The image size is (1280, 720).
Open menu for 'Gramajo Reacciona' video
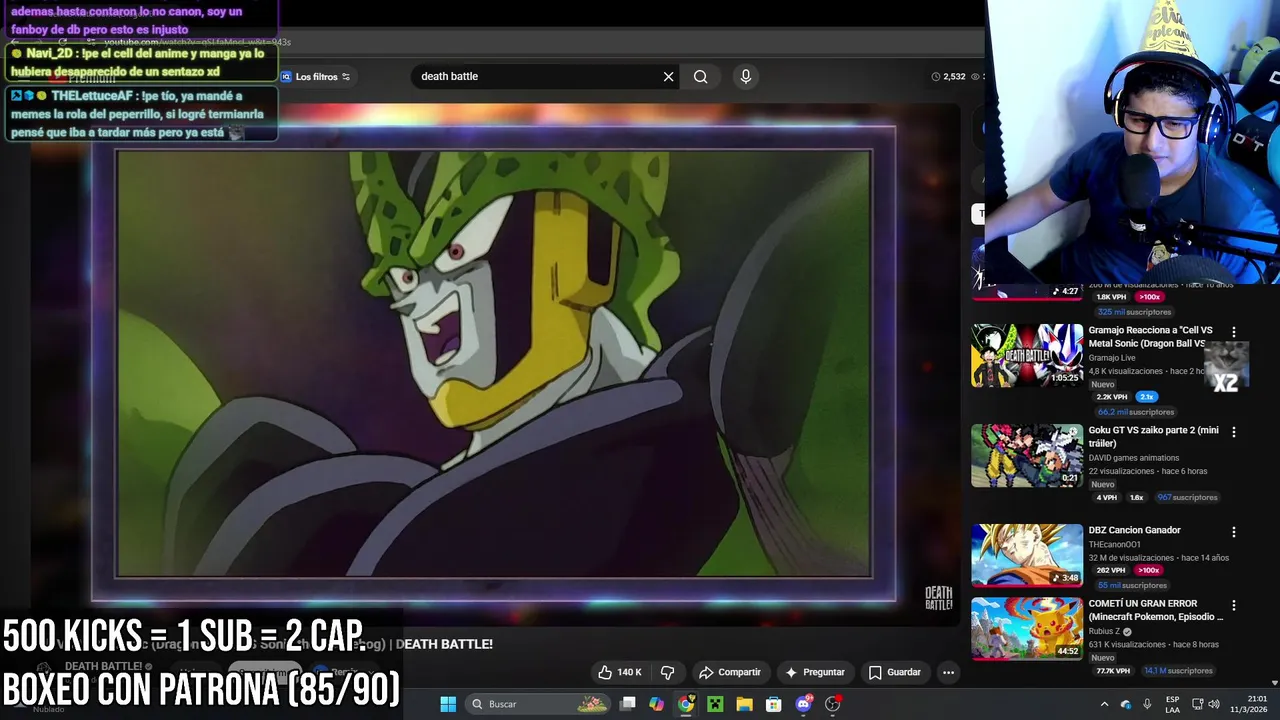coord(1233,332)
